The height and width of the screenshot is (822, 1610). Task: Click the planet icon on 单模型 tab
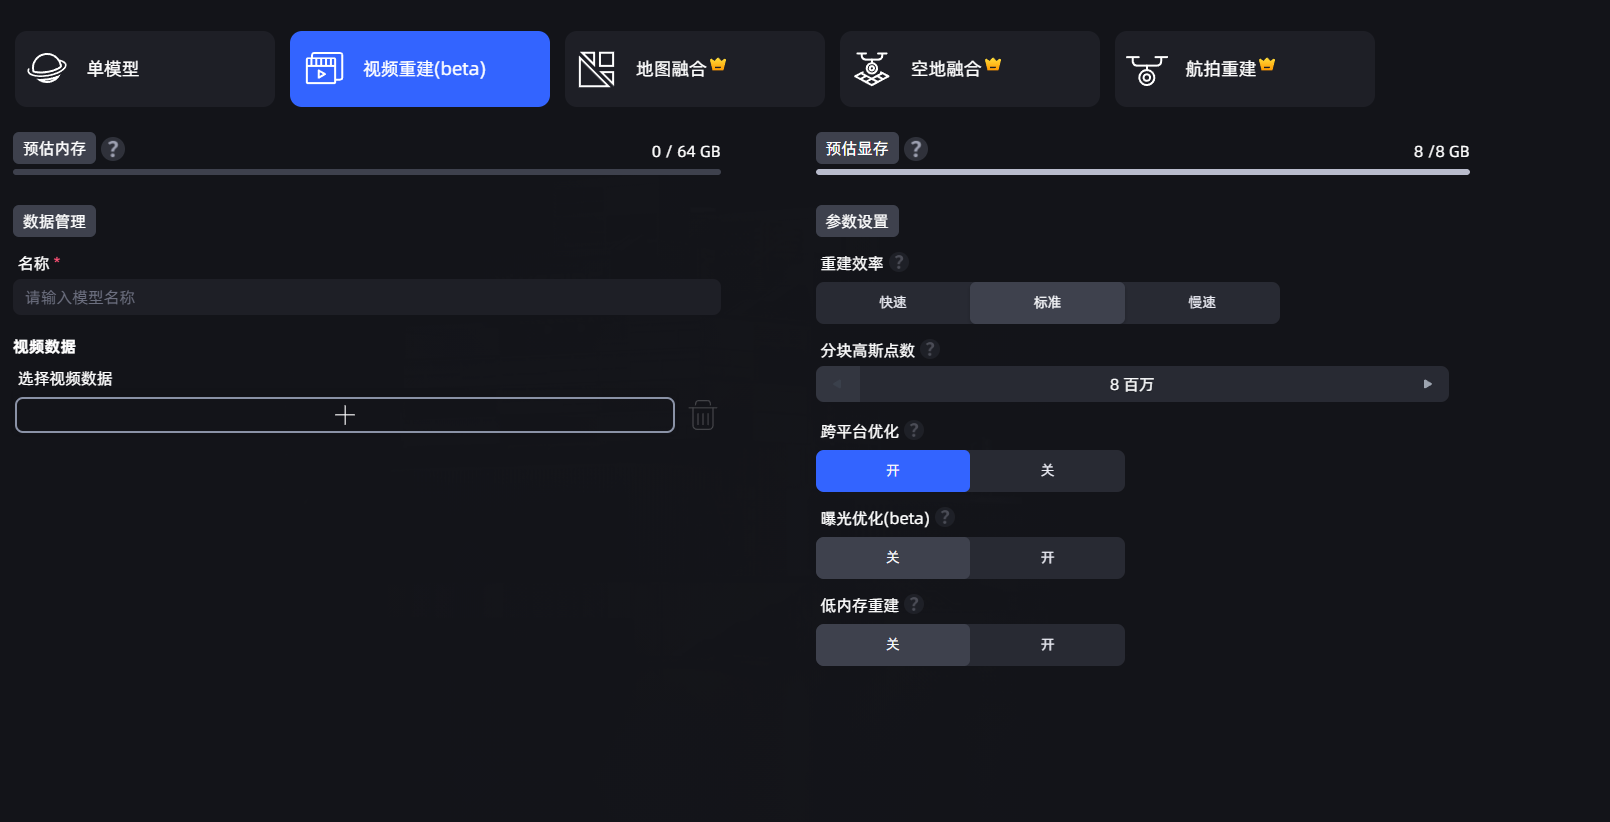(x=46, y=69)
